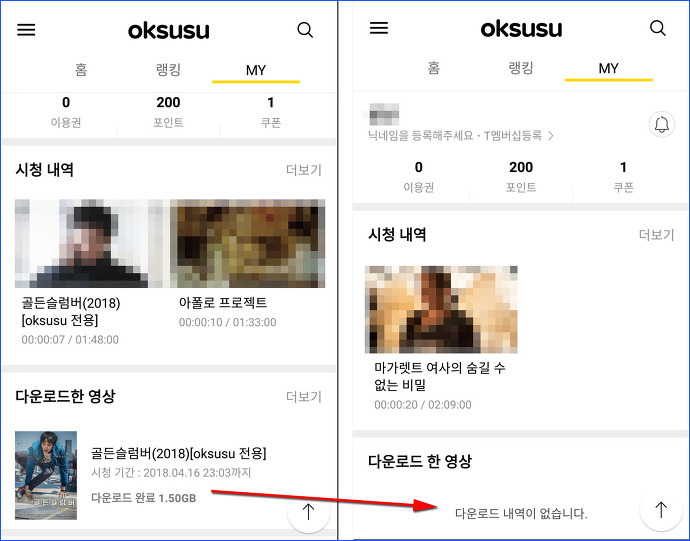Image resolution: width=690 pixels, height=541 pixels.
Task: Open hamburger menu on right phone screen
Action: point(378,28)
